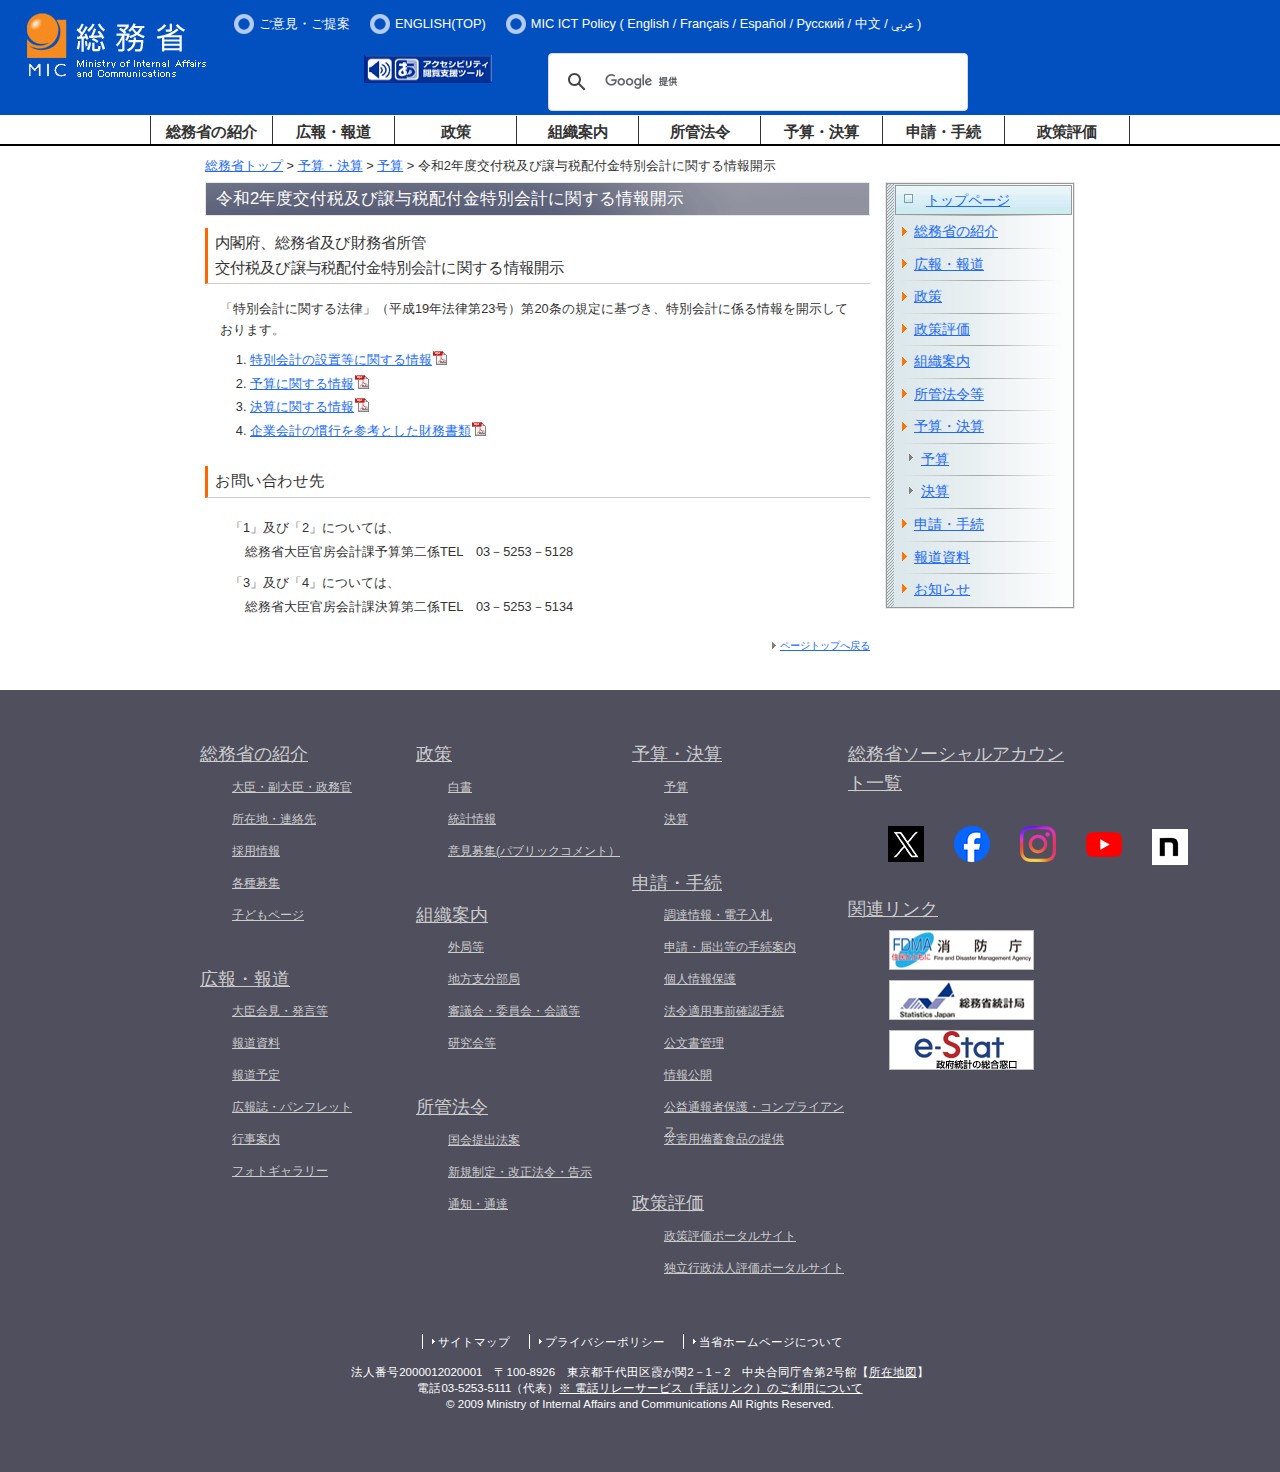Open PDF icon beside 特別会計の設置等に関する情報

click(440, 358)
